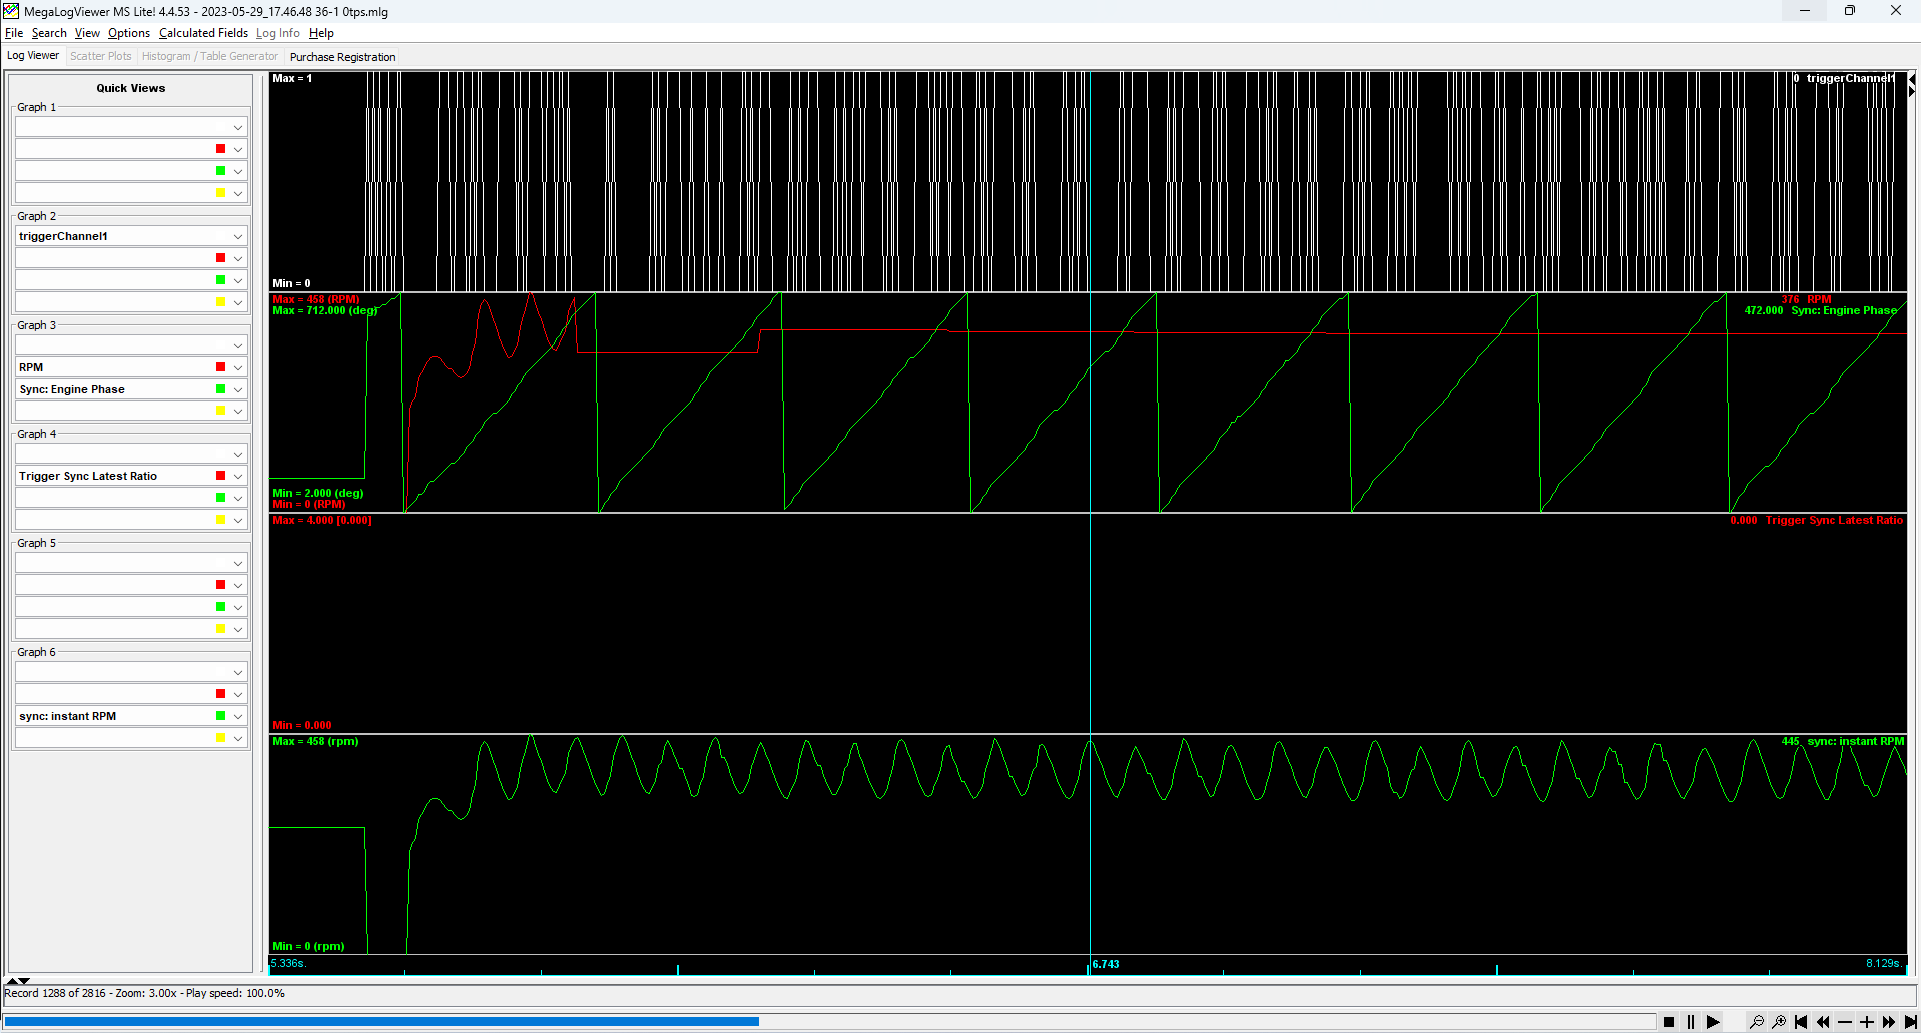The width and height of the screenshot is (1921, 1033).
Task: Open the Calculated Fields menu
Action: point(203,33)
